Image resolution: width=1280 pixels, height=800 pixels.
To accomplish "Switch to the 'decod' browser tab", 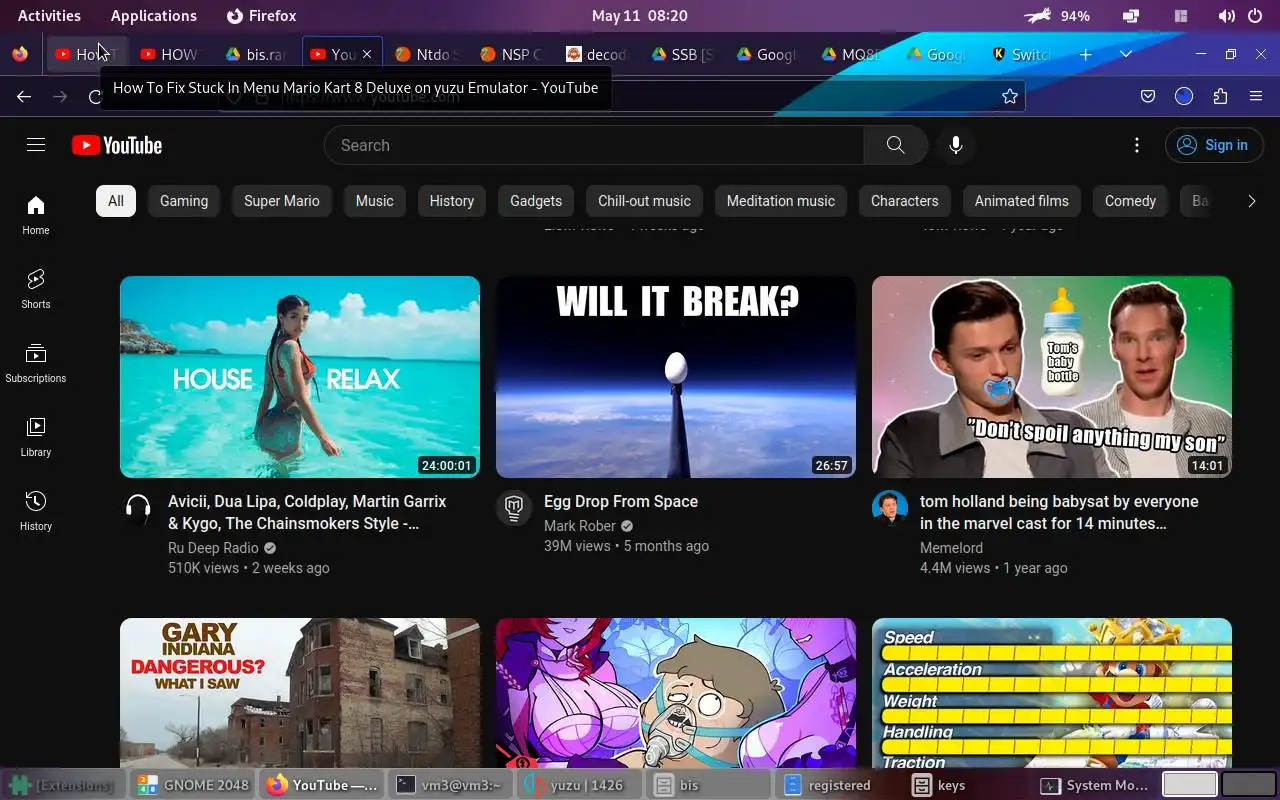I will [597, 54].
